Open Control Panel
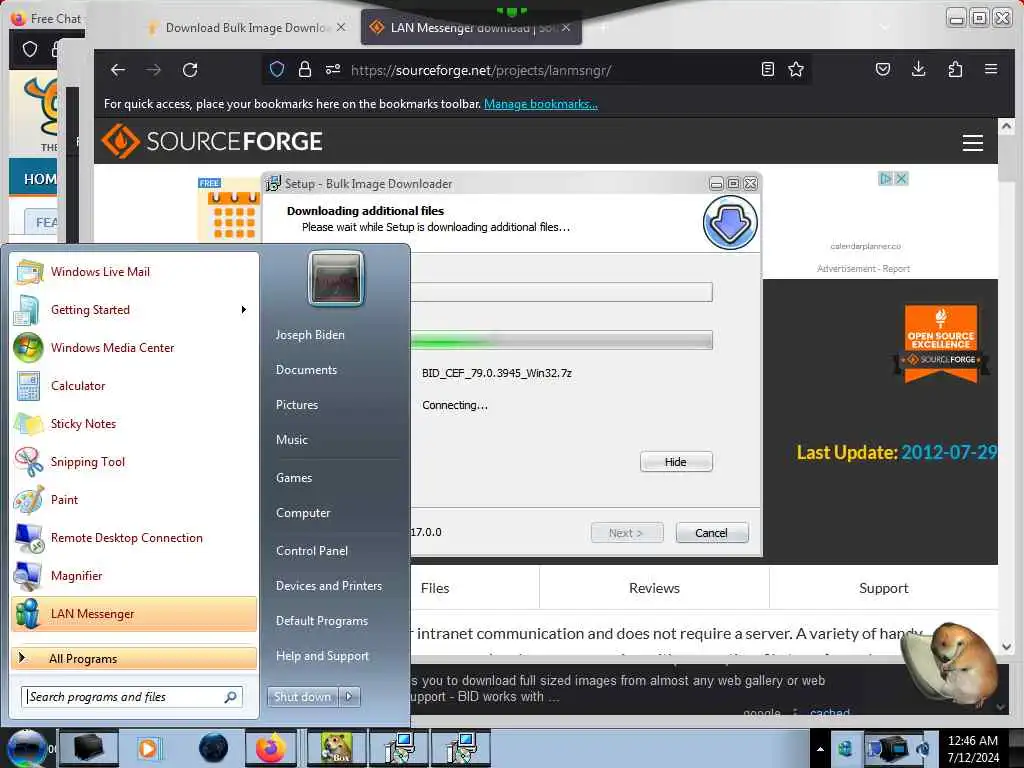 (x=312, y=551)
